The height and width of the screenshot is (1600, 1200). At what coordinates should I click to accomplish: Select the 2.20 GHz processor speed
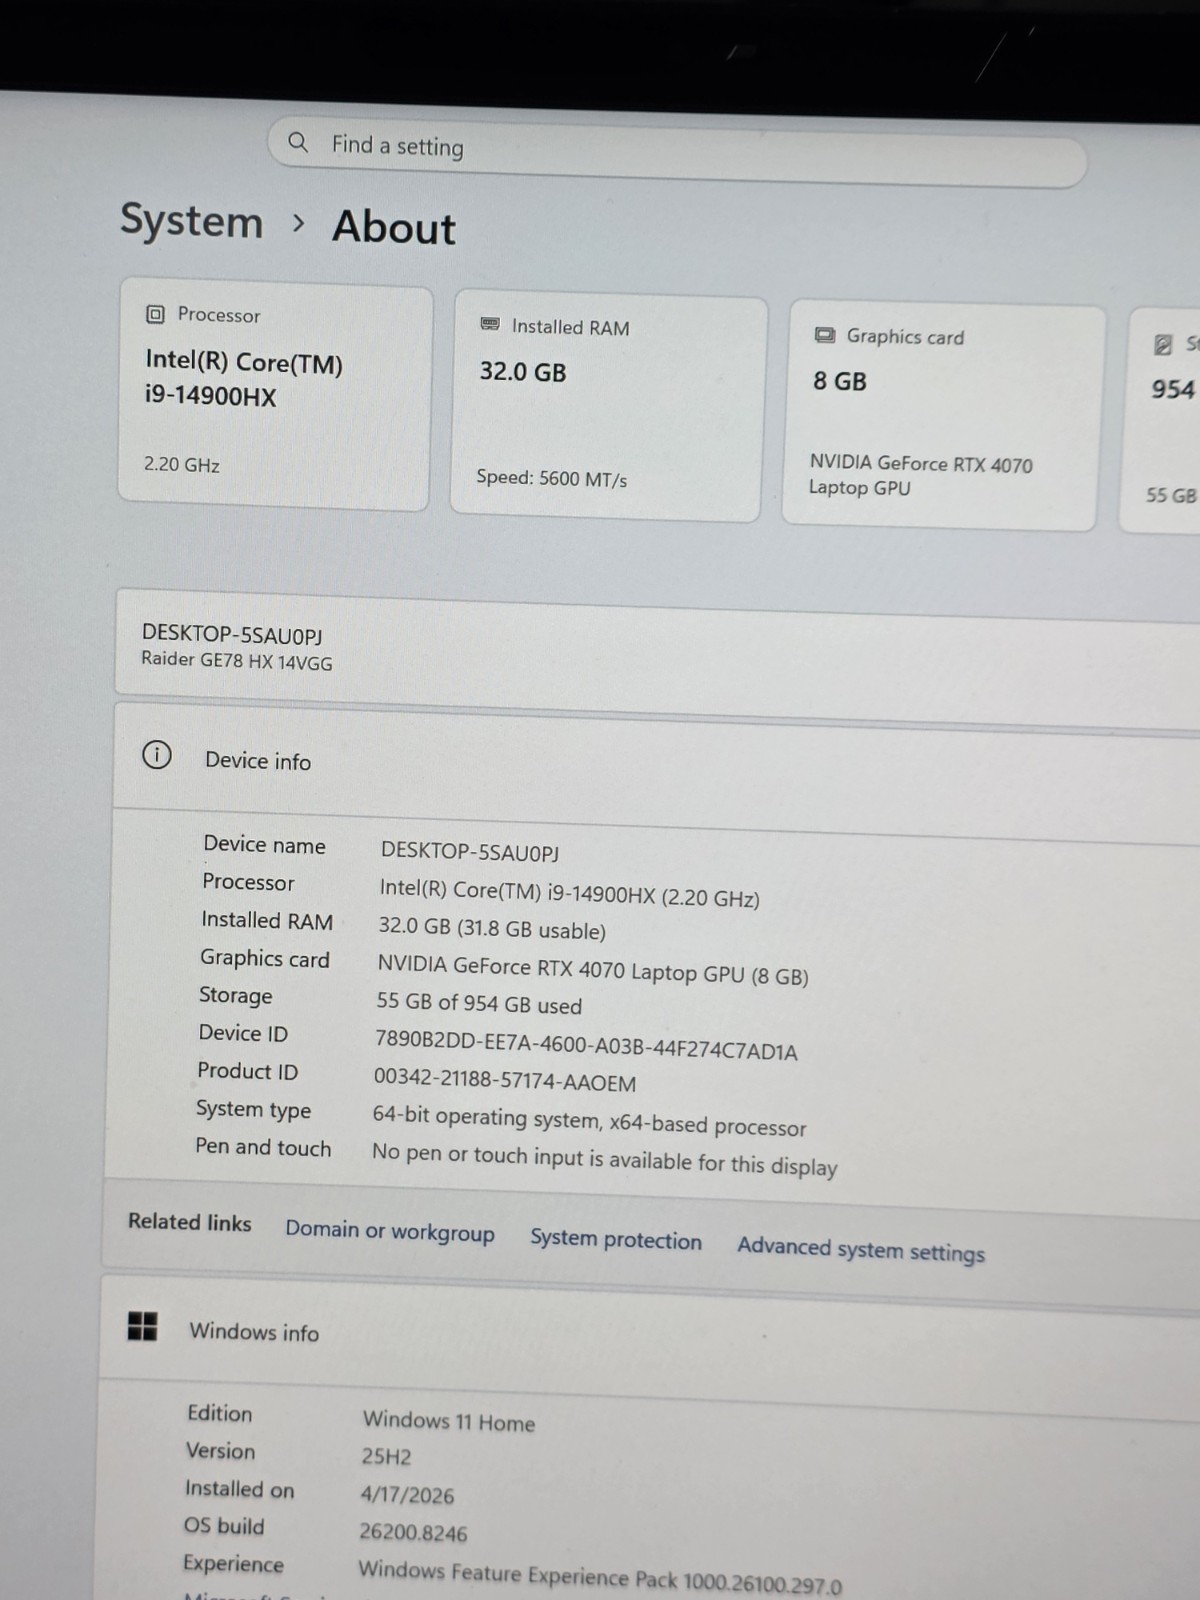(182, 464)
